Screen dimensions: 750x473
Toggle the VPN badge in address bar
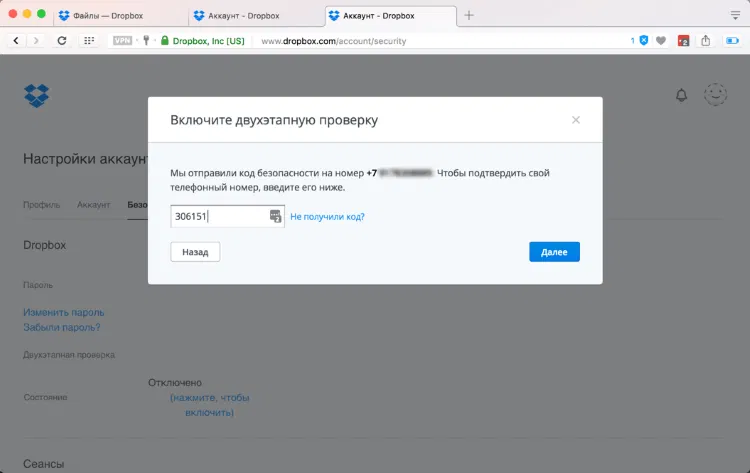click(122, 41)
